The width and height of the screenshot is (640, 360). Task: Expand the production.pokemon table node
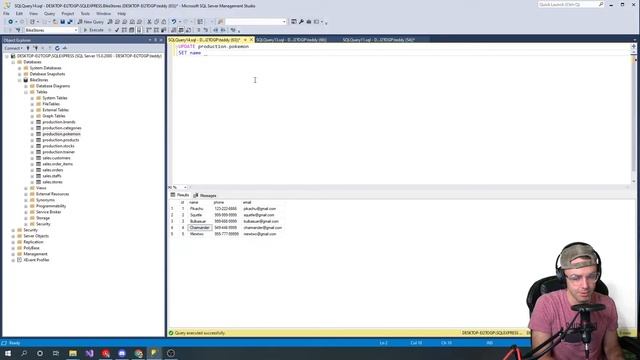[x=32, y=134]
